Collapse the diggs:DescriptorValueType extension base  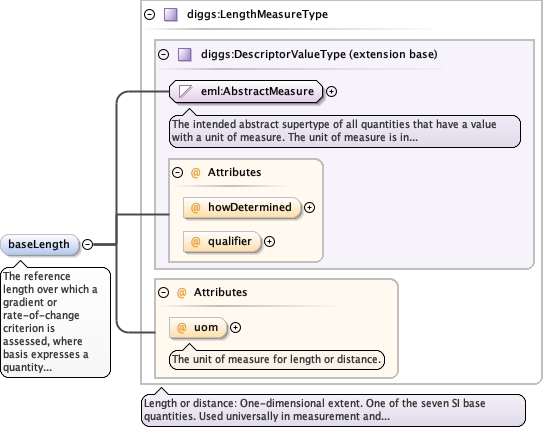(163, 54)
